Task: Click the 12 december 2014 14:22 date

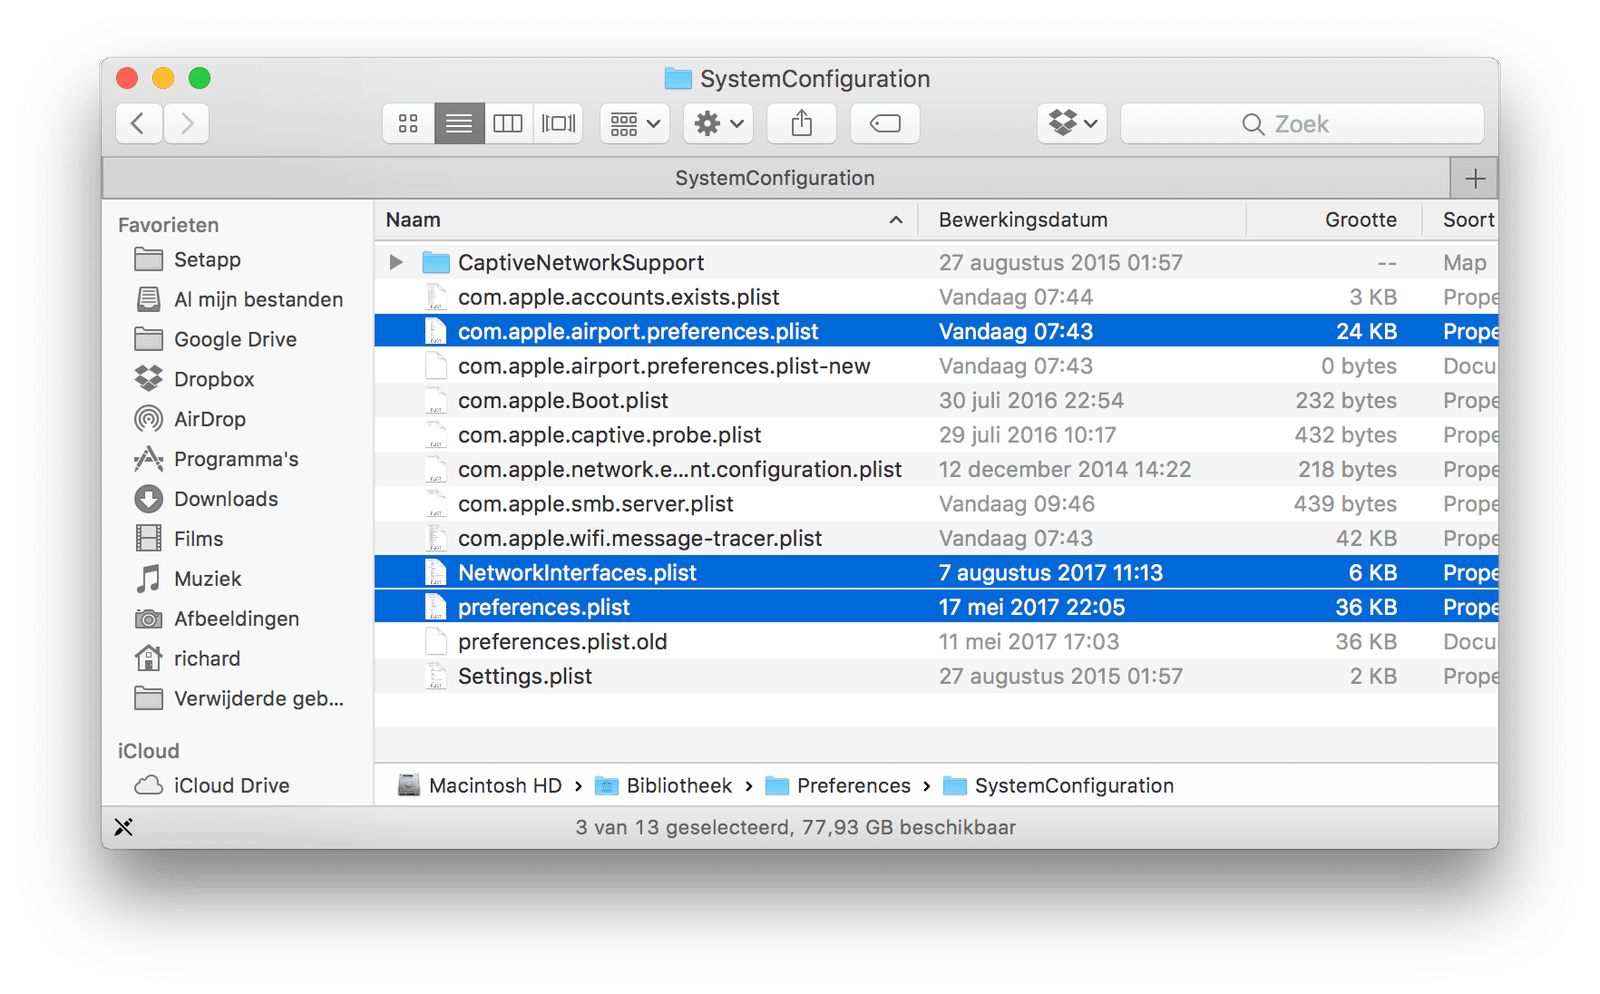Action: pyautogui.click(x=1065, y=469)
